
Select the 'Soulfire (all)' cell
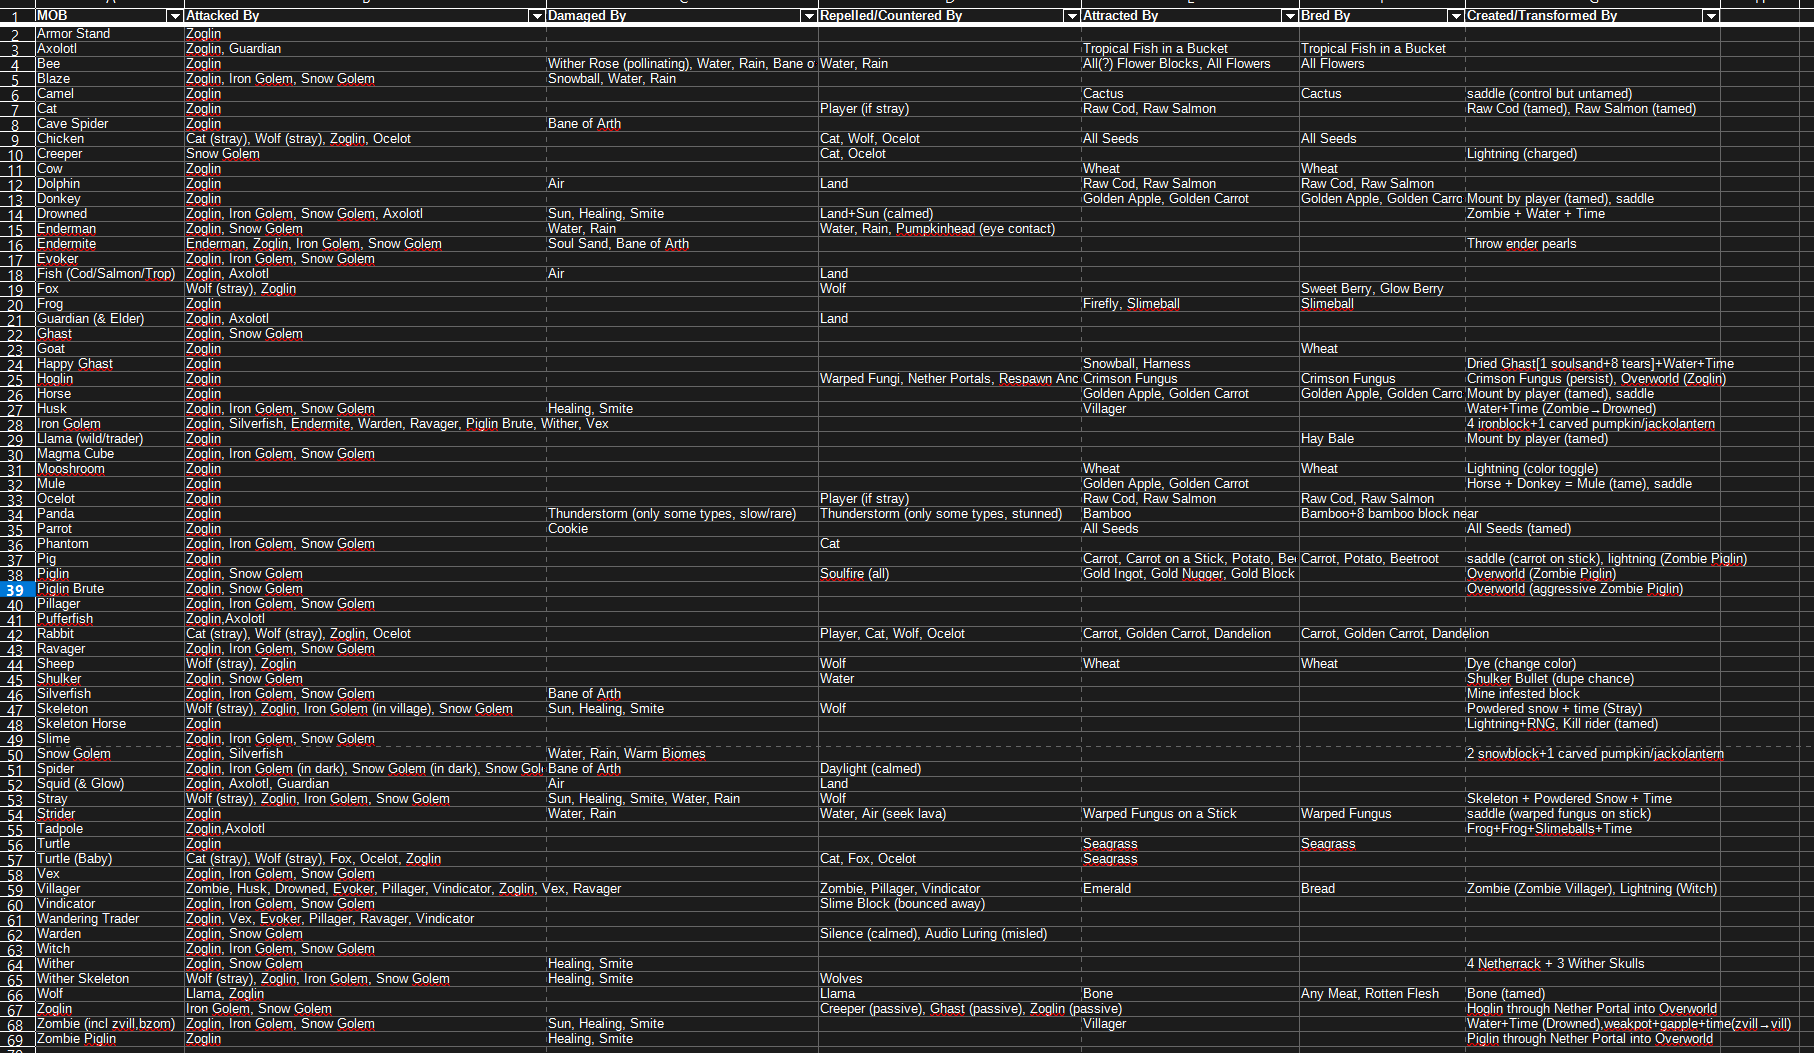coord(949,574)
